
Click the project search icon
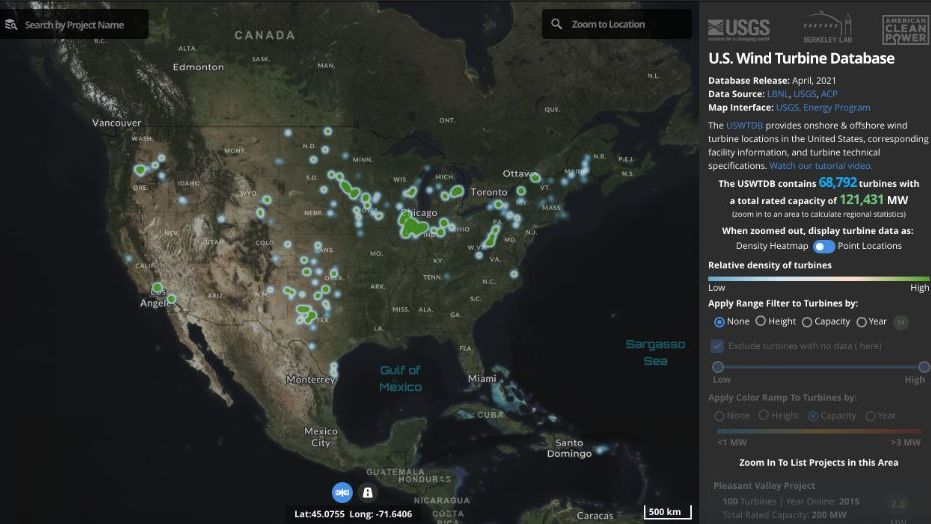tap(12, 24)
